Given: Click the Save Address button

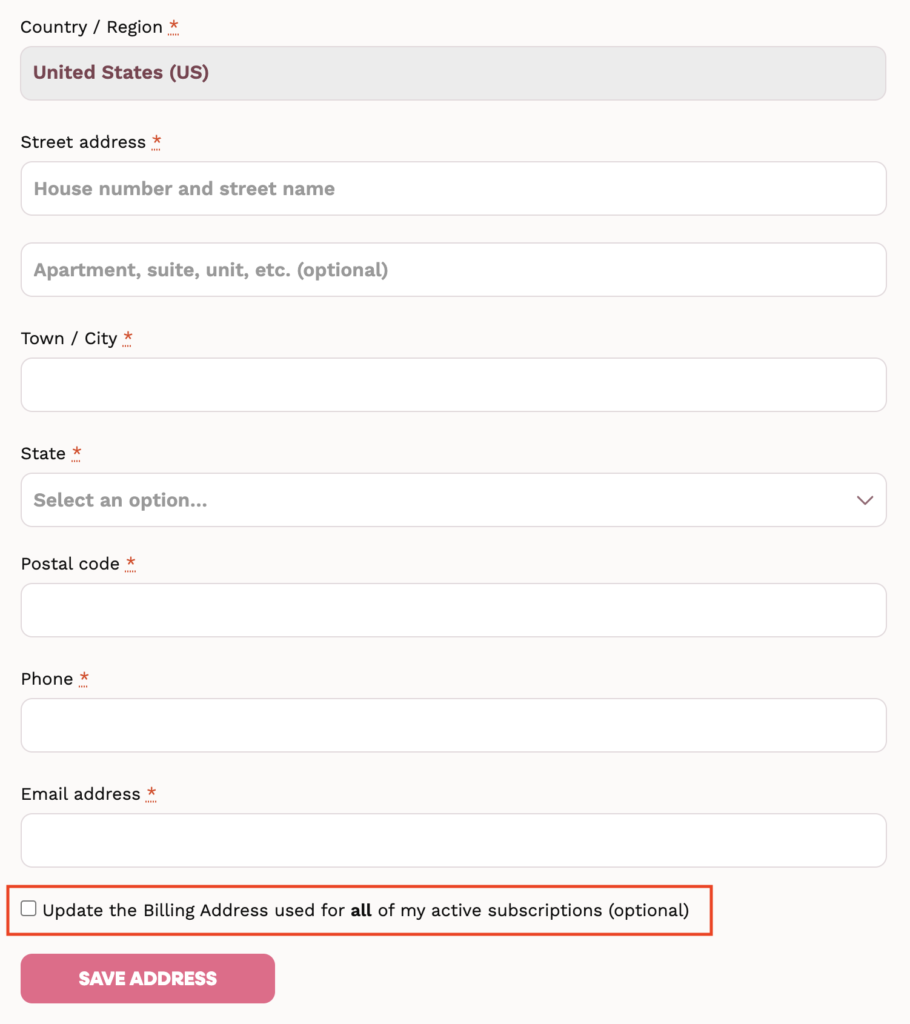Looking at the screenshot, I should [148, 978].
